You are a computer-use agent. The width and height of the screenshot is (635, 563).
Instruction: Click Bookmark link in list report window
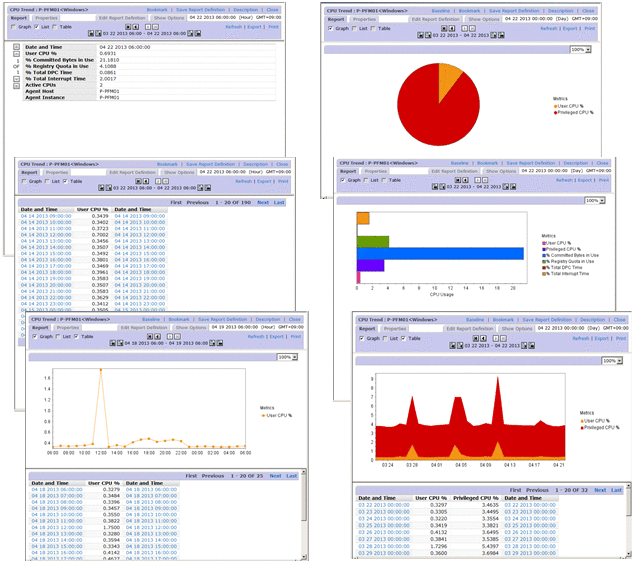pyautogui.click(x=157, y=9)
